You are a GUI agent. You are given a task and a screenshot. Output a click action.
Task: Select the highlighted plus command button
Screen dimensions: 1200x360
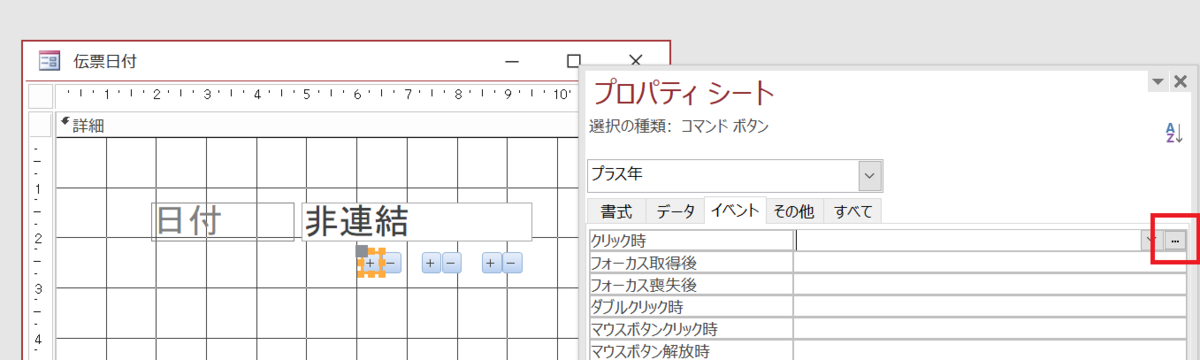[371, 263]
